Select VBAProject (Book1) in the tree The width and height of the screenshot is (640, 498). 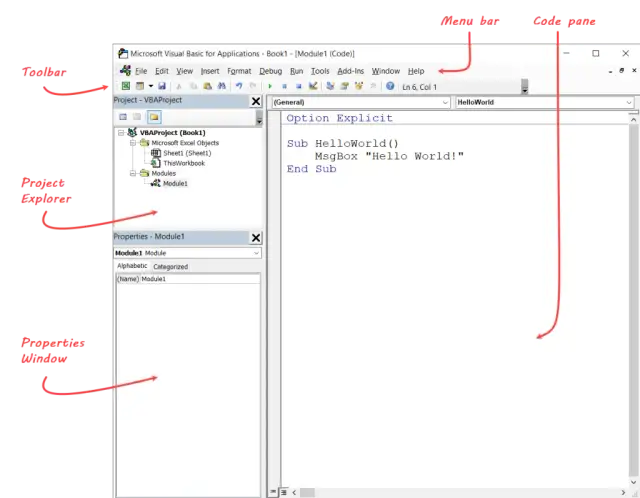point(172,133)
